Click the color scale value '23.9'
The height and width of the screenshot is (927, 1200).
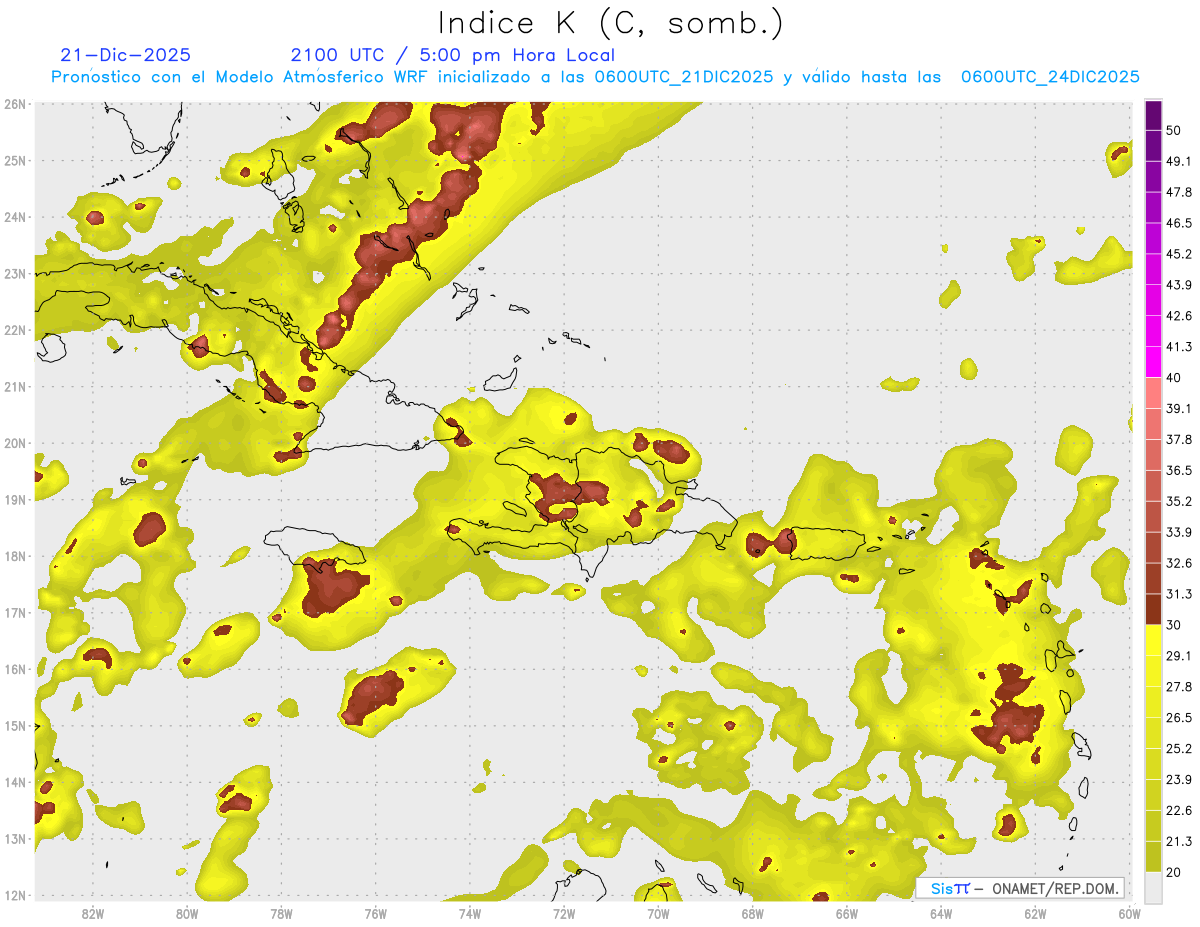coord(1178,780)
